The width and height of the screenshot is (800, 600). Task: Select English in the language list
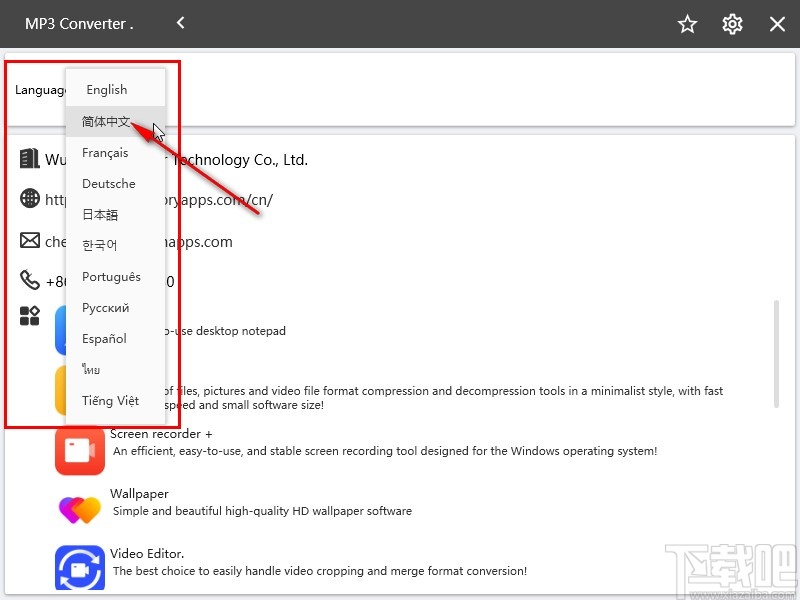coord(115,90)
